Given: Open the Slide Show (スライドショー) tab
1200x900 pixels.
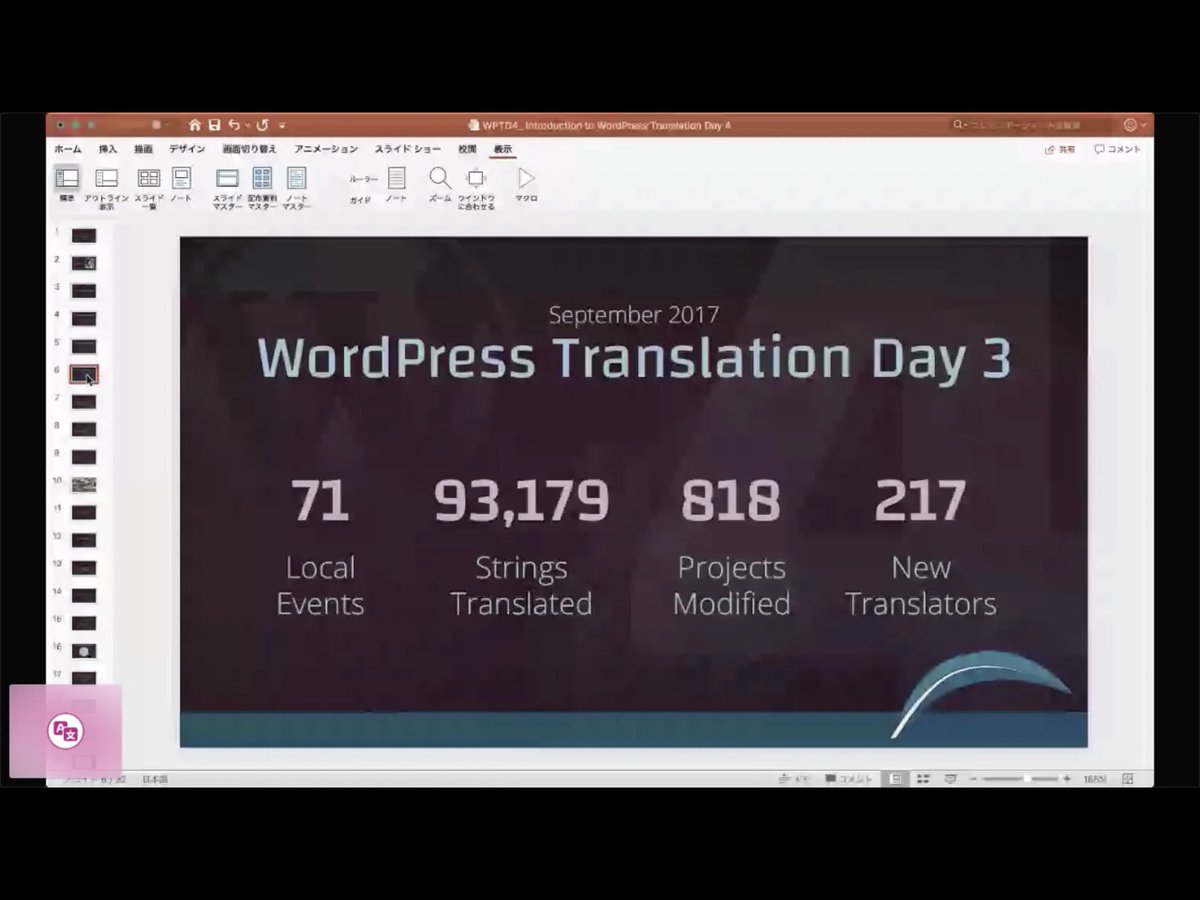Looking at the screenshot, I should pyautogui.click(x=408, y=149).
